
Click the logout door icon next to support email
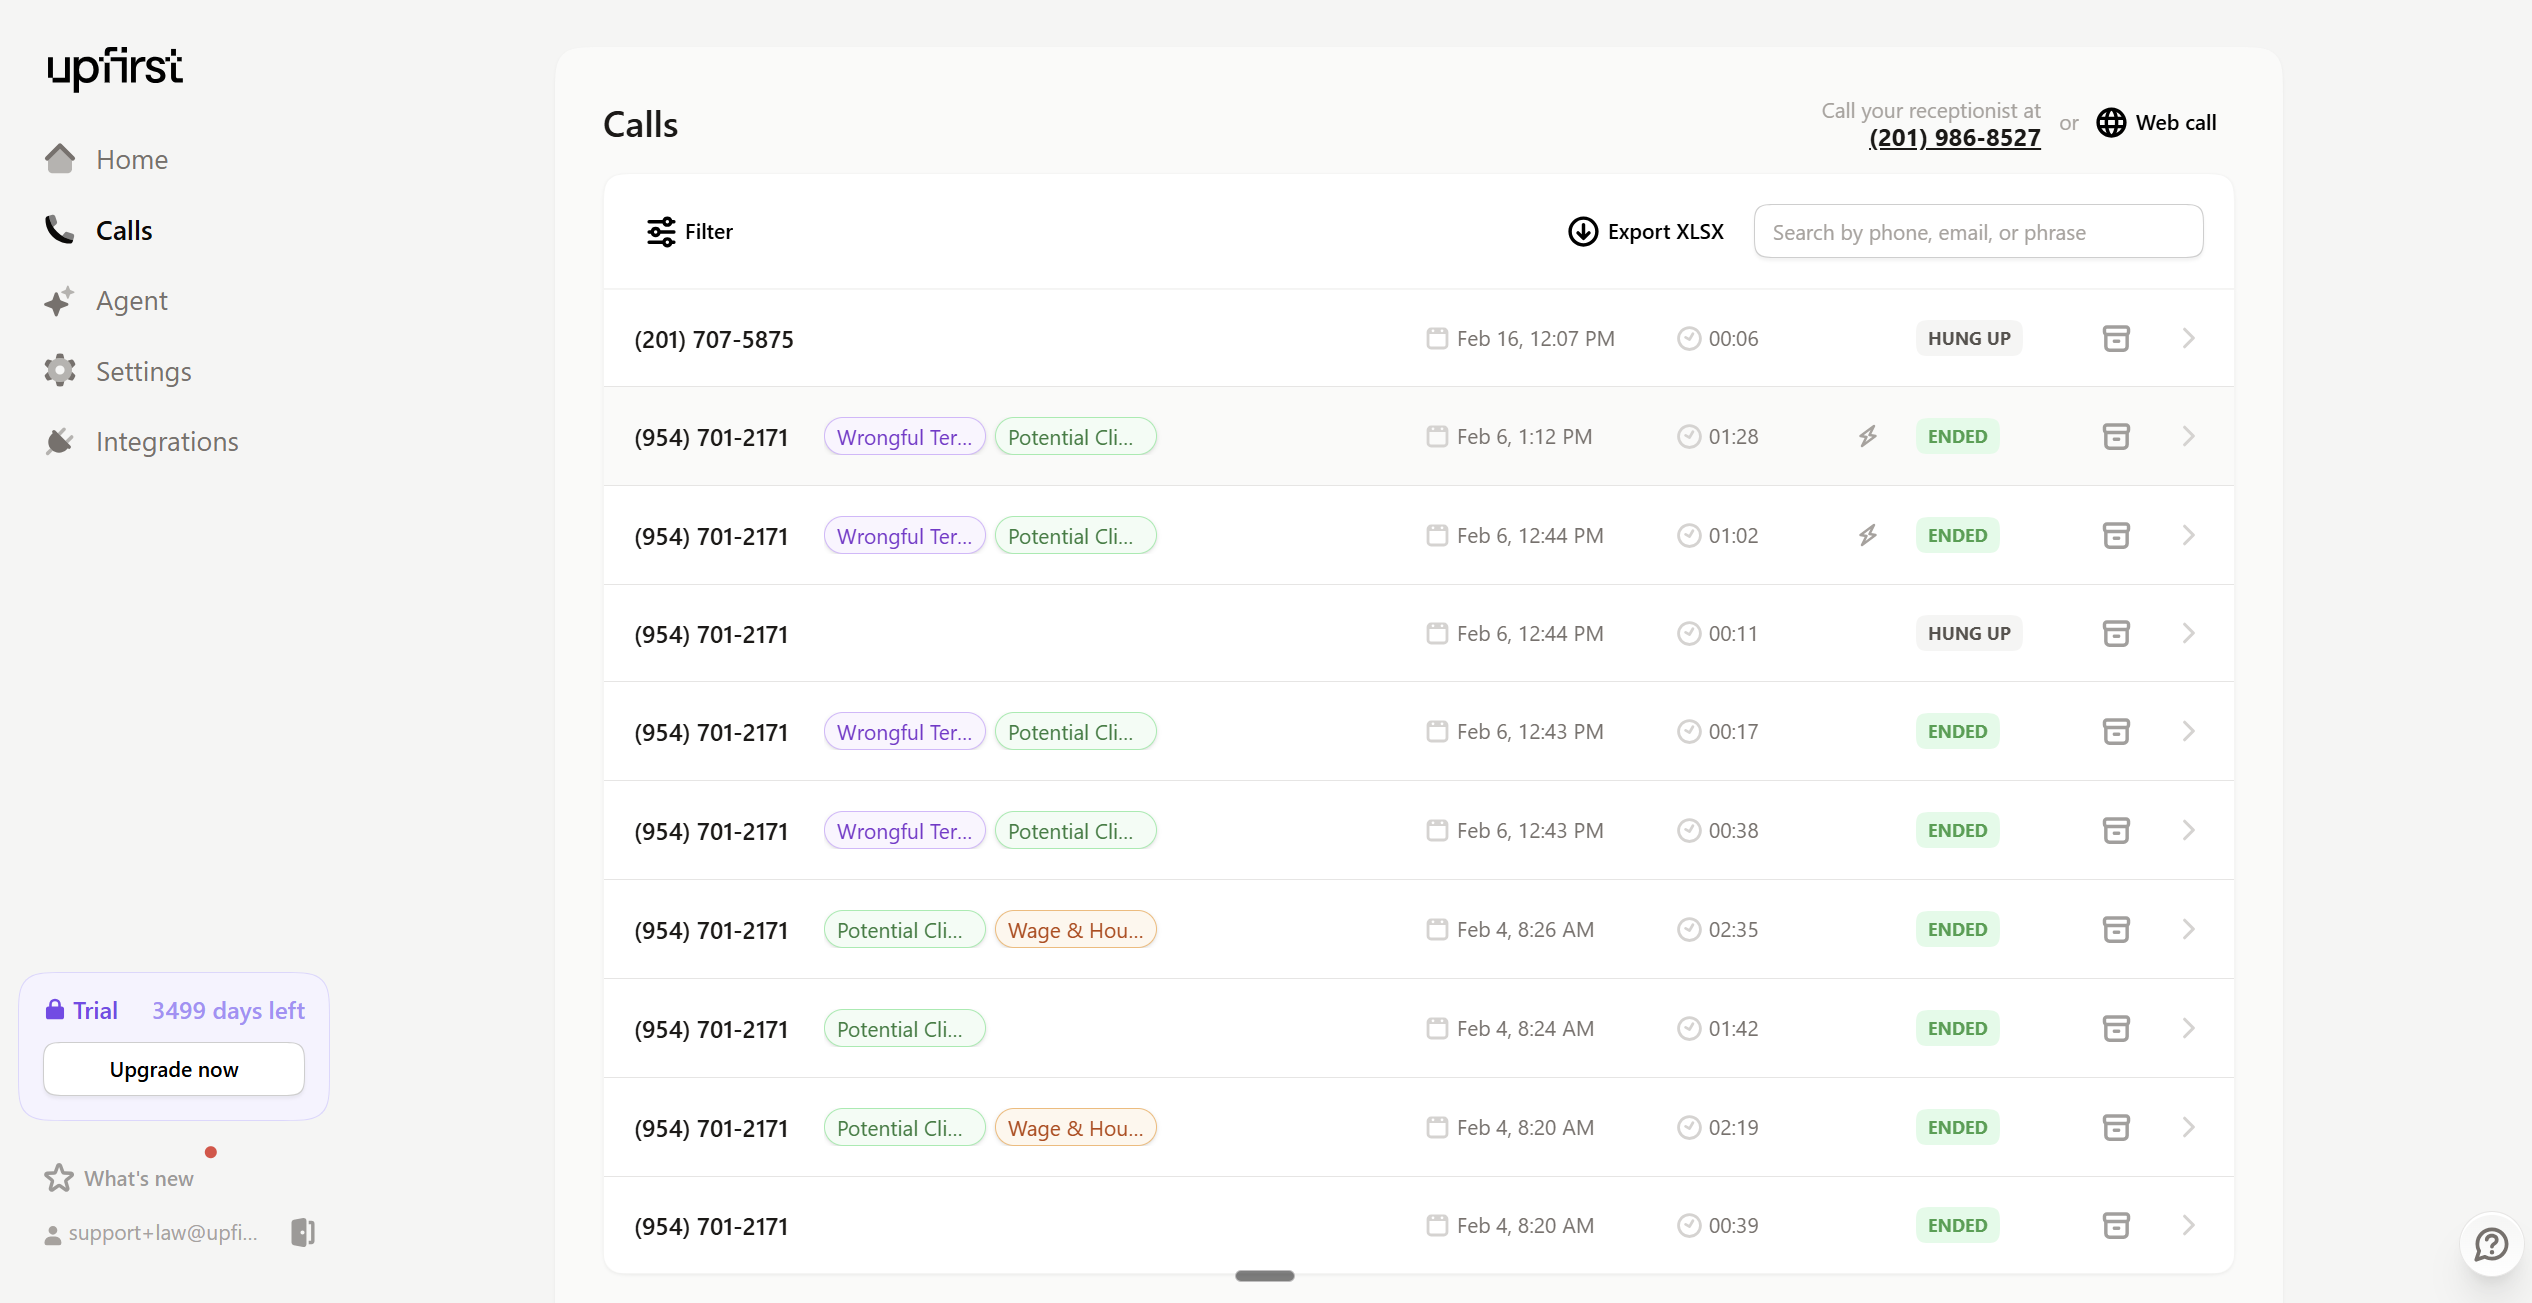click(302, 1232)
